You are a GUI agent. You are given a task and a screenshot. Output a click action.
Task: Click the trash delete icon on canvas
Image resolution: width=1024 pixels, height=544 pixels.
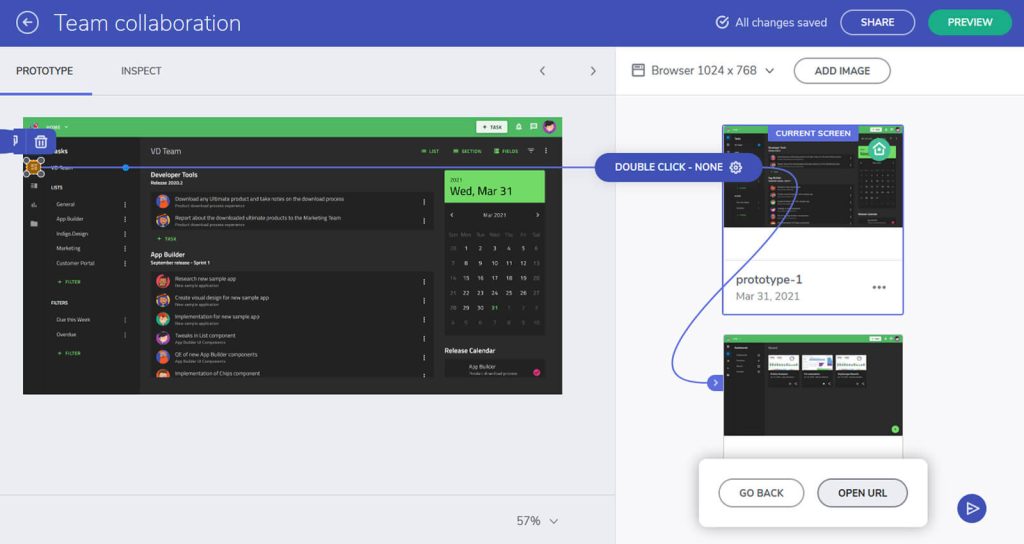(x=40, y=142)
